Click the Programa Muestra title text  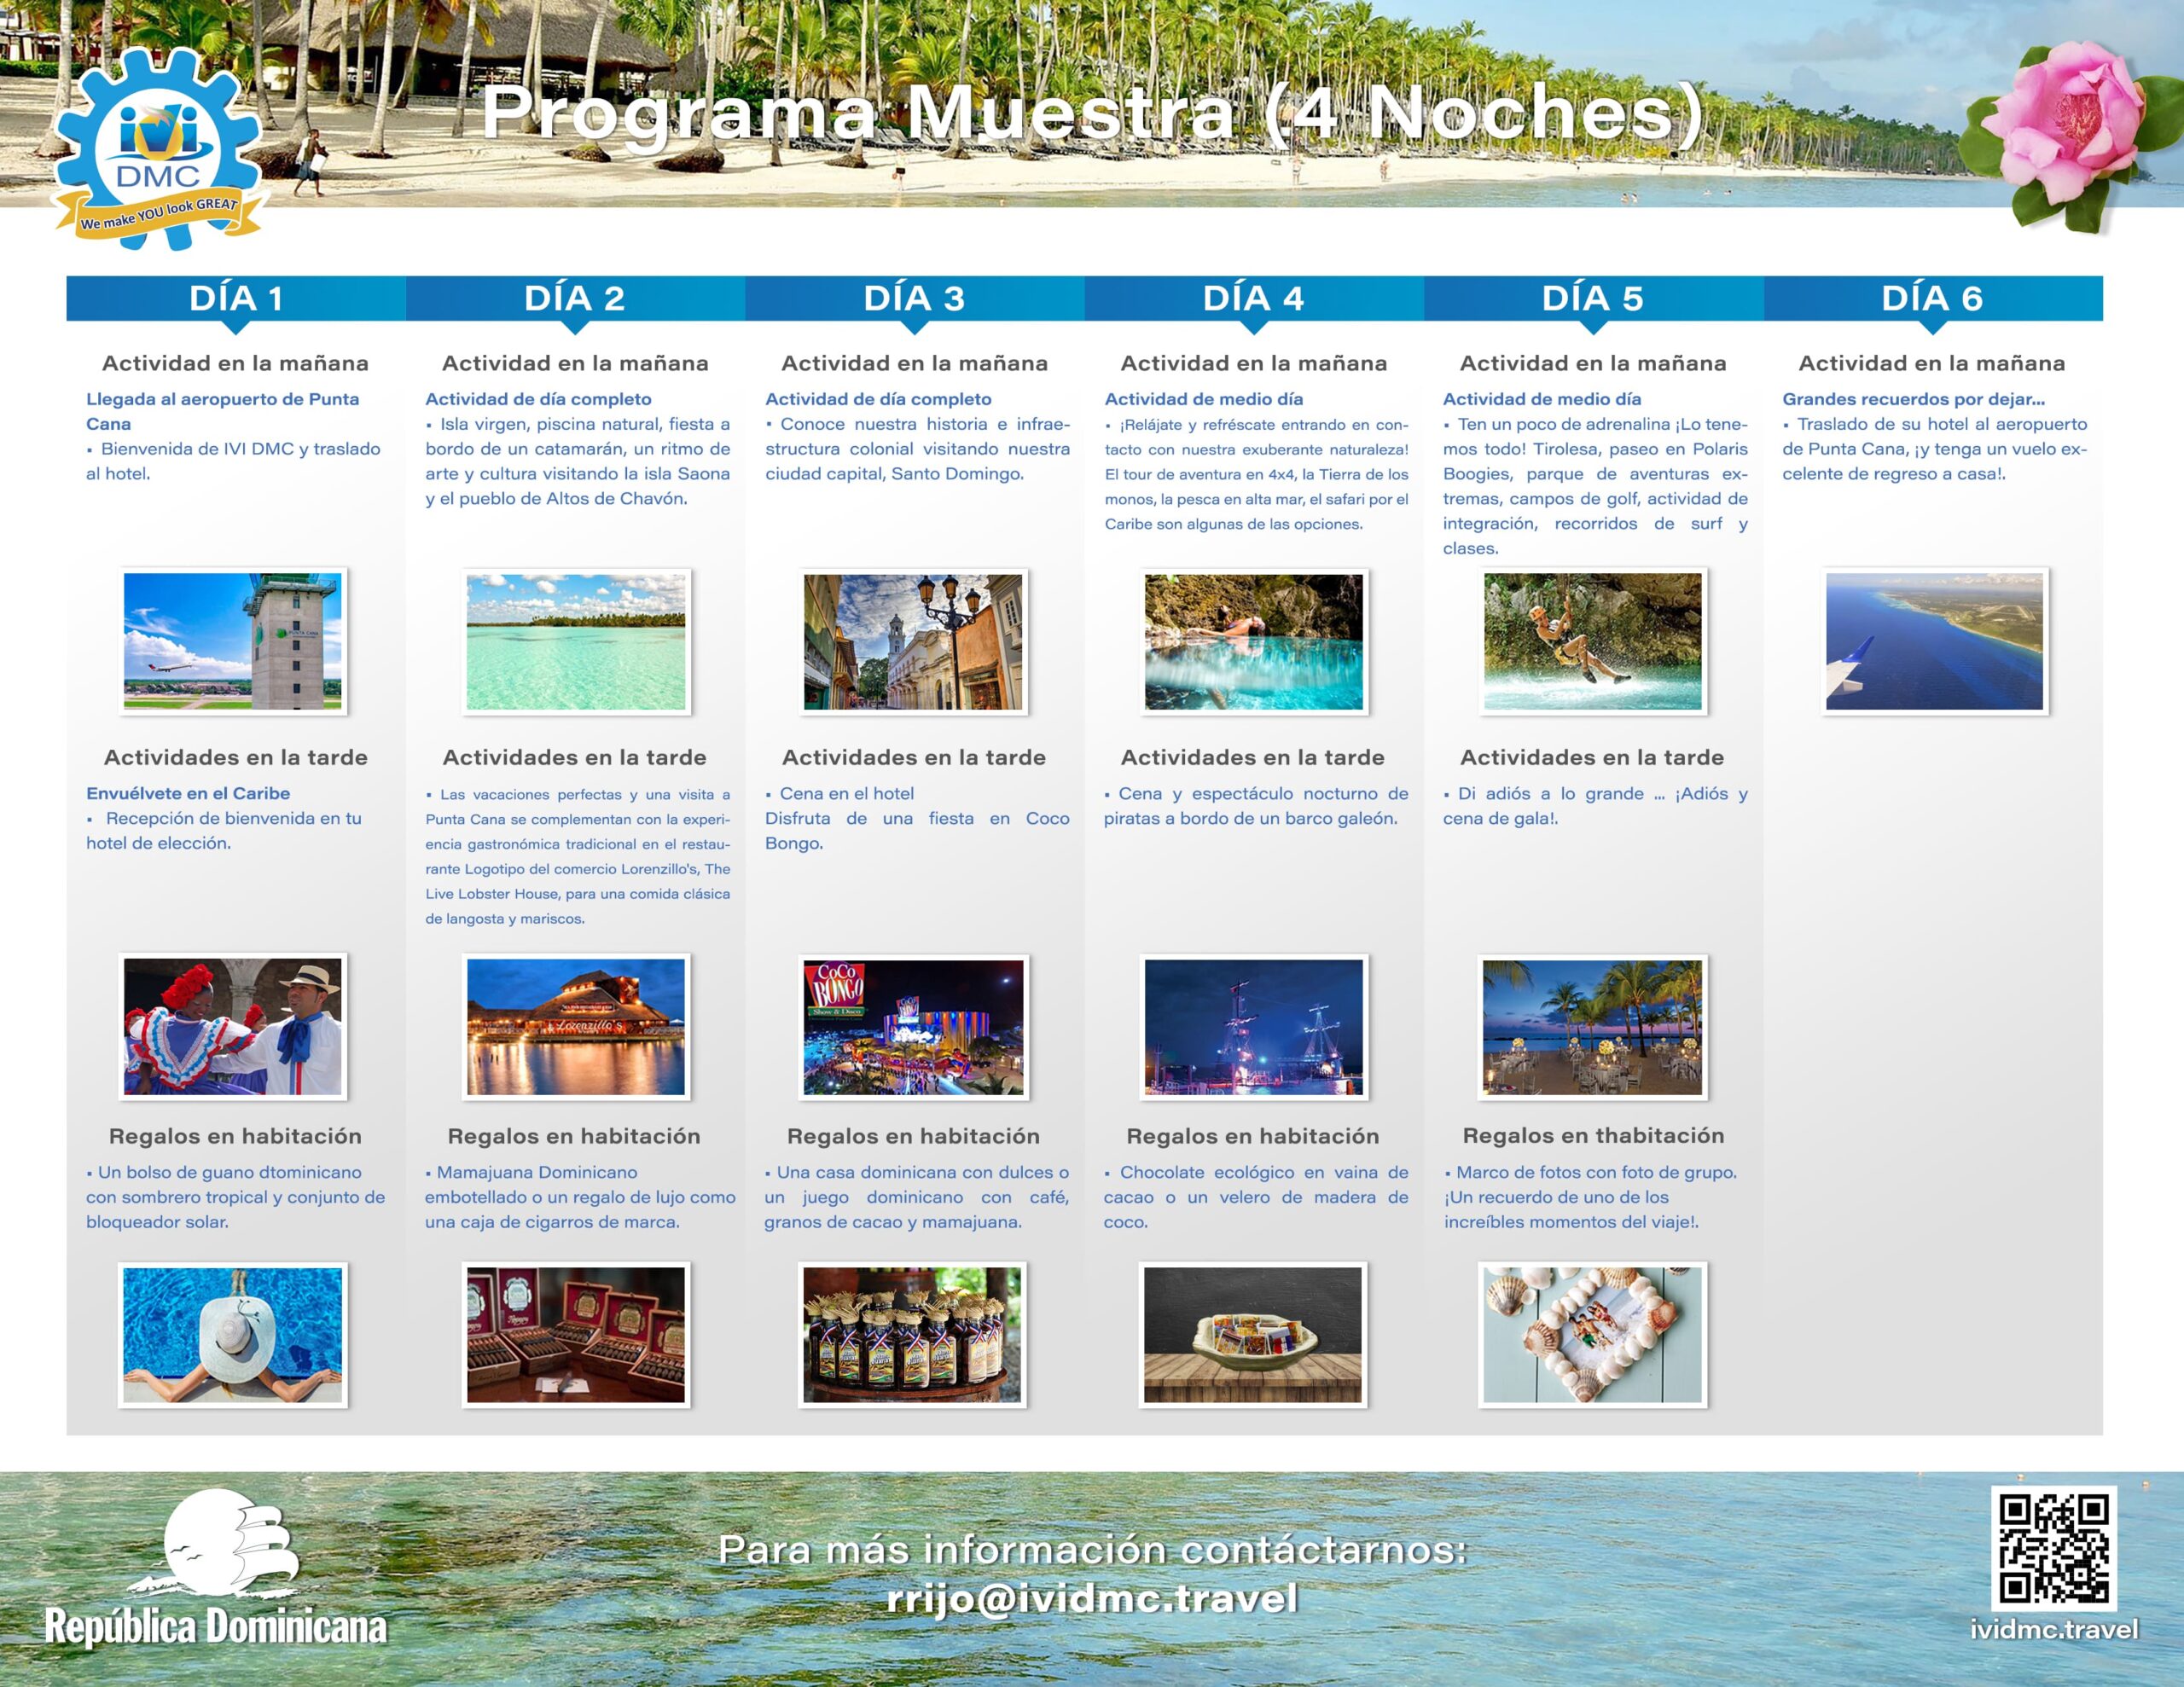[1092, 112]
